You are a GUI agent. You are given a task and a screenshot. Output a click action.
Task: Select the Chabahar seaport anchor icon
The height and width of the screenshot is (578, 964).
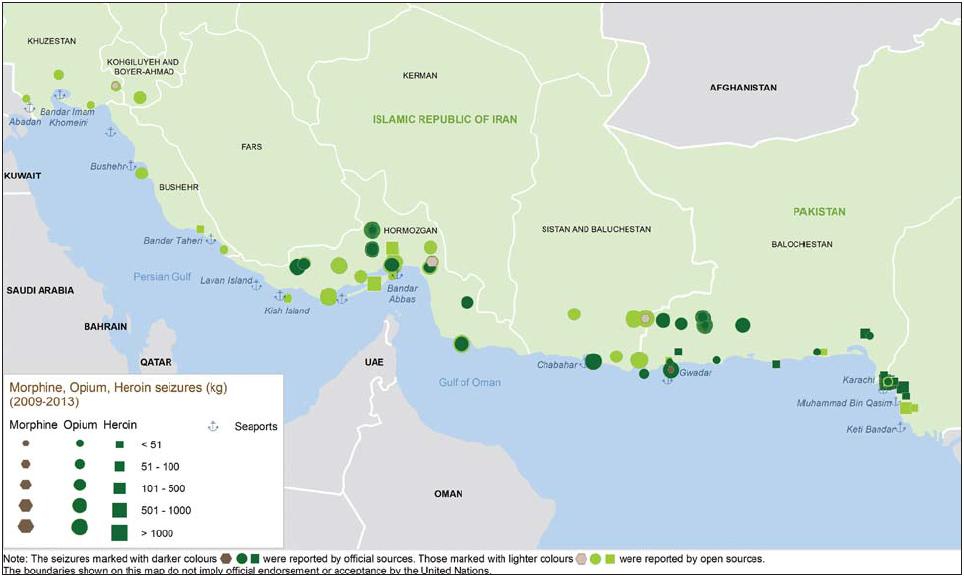pyautogui.click(x=586, y=365)
